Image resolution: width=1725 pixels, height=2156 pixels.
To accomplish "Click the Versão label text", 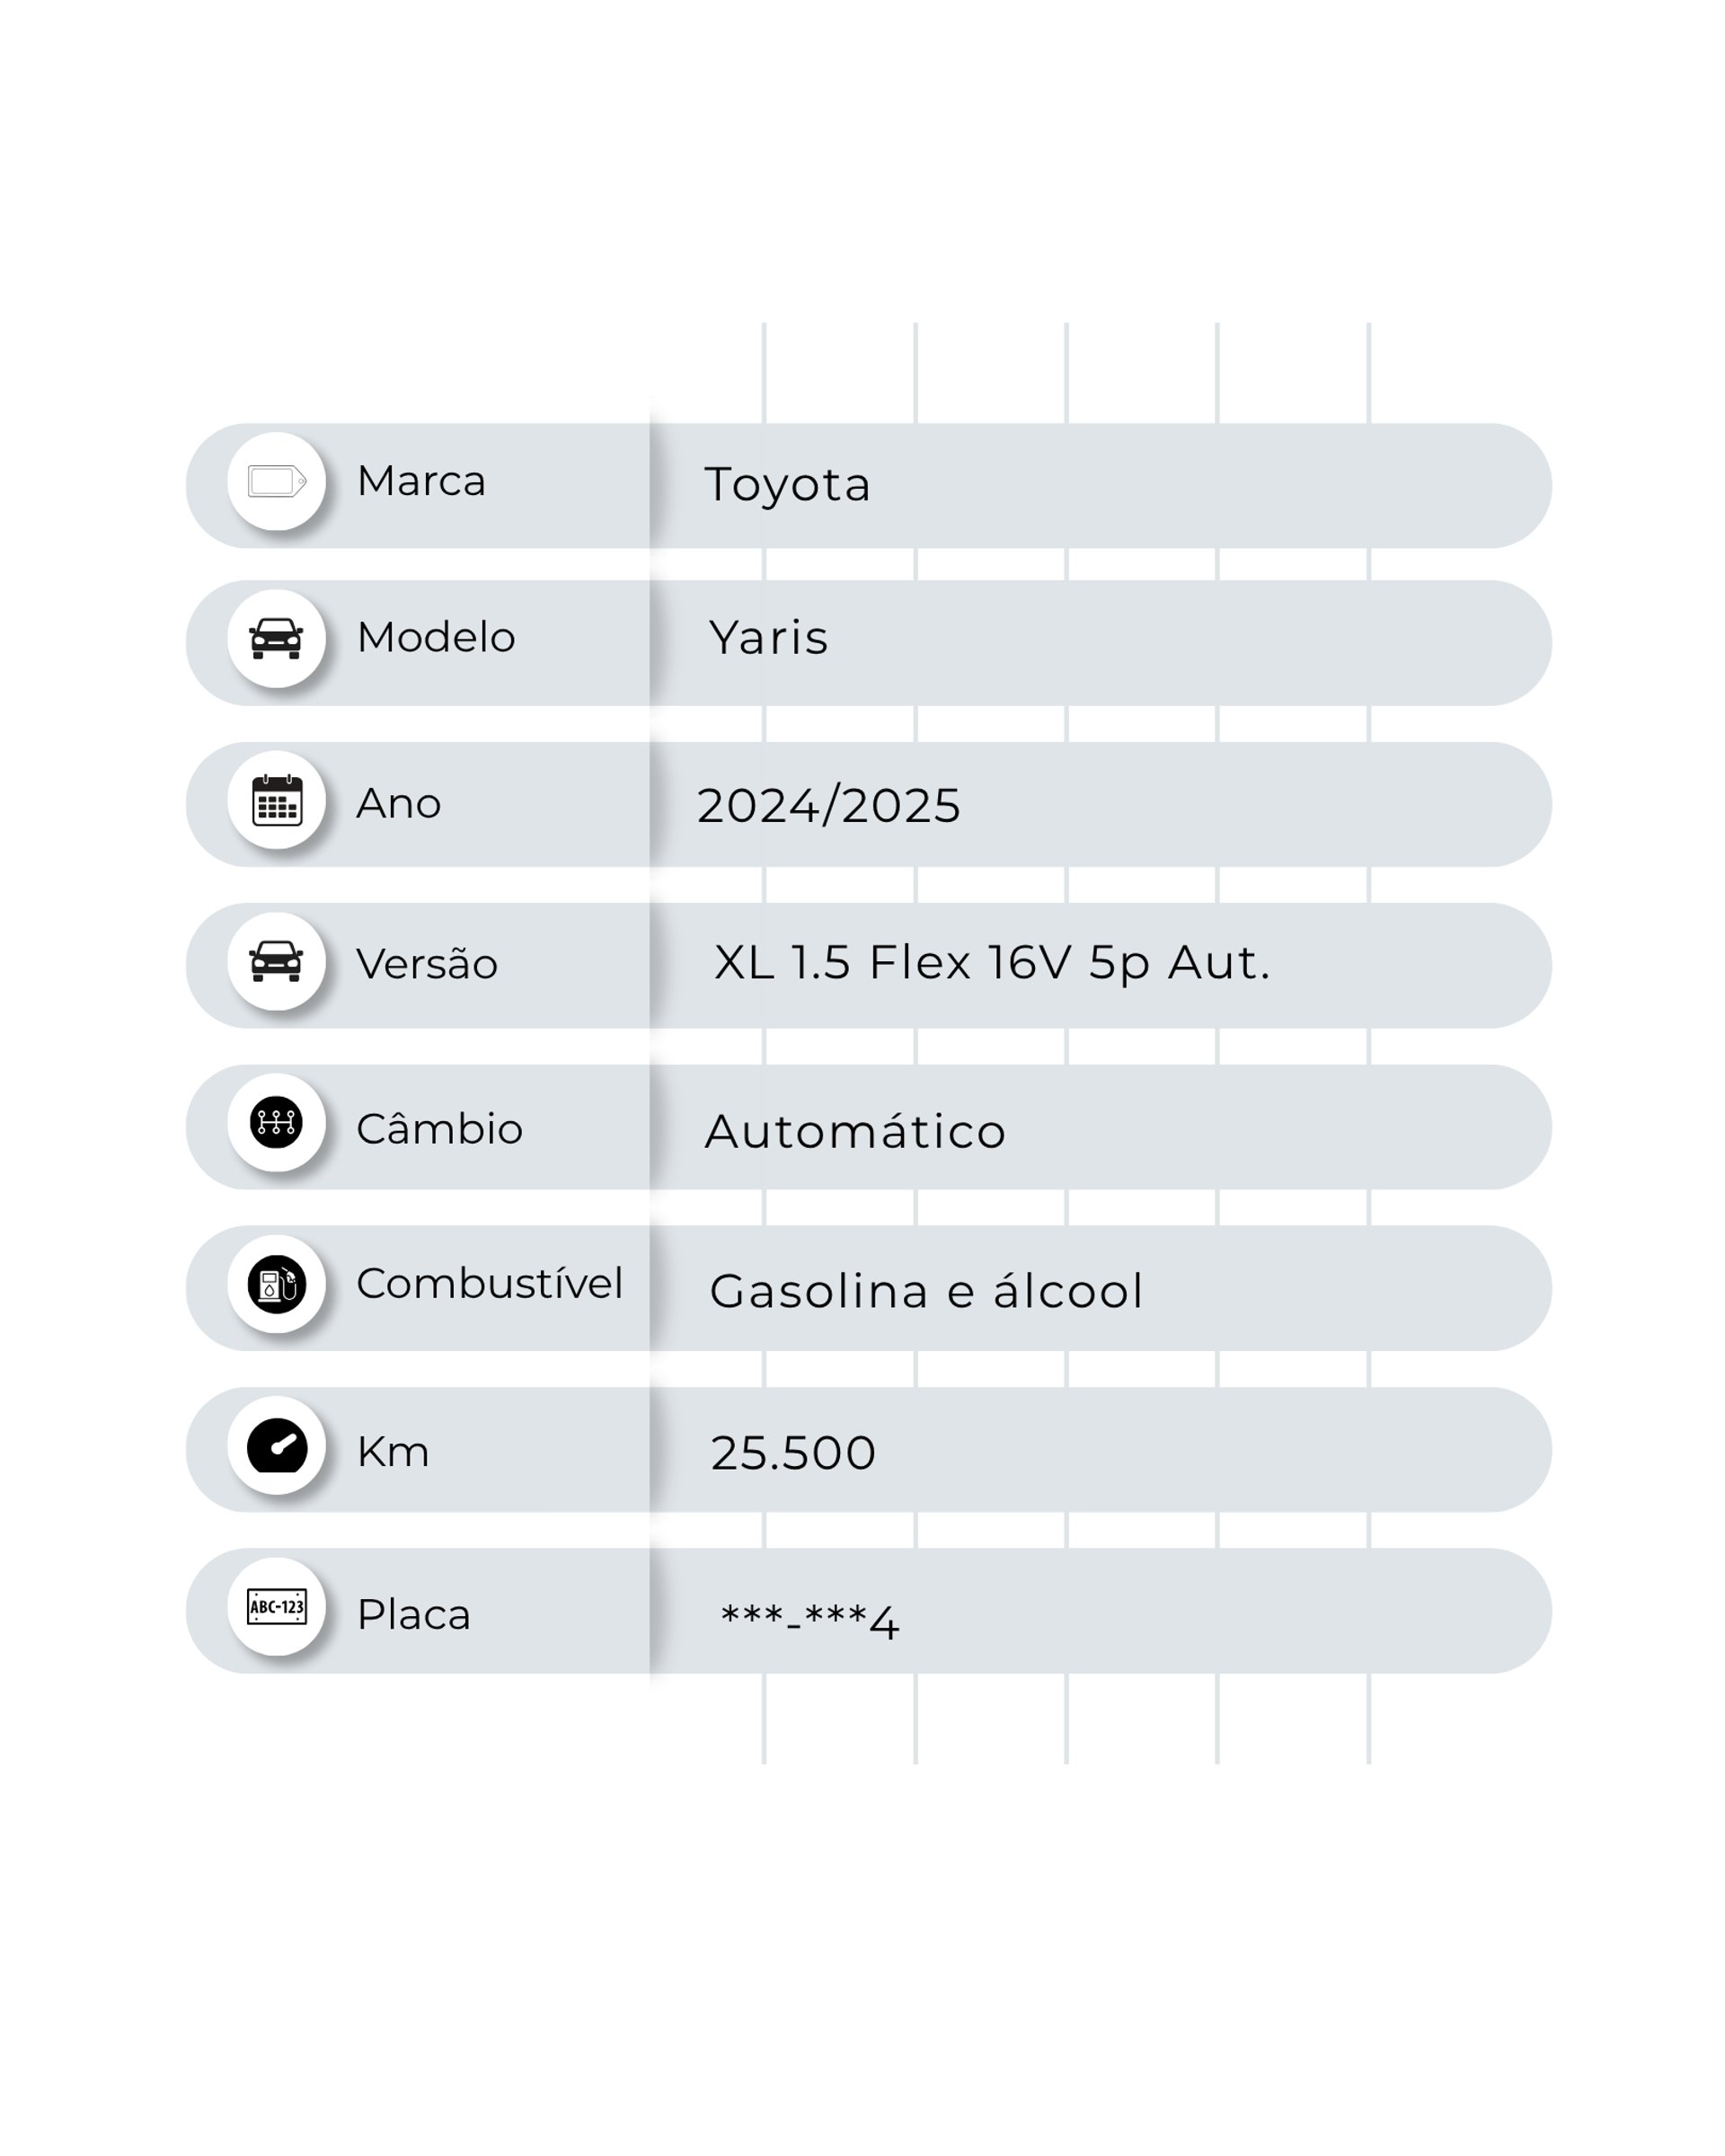I will click(427, 964).
